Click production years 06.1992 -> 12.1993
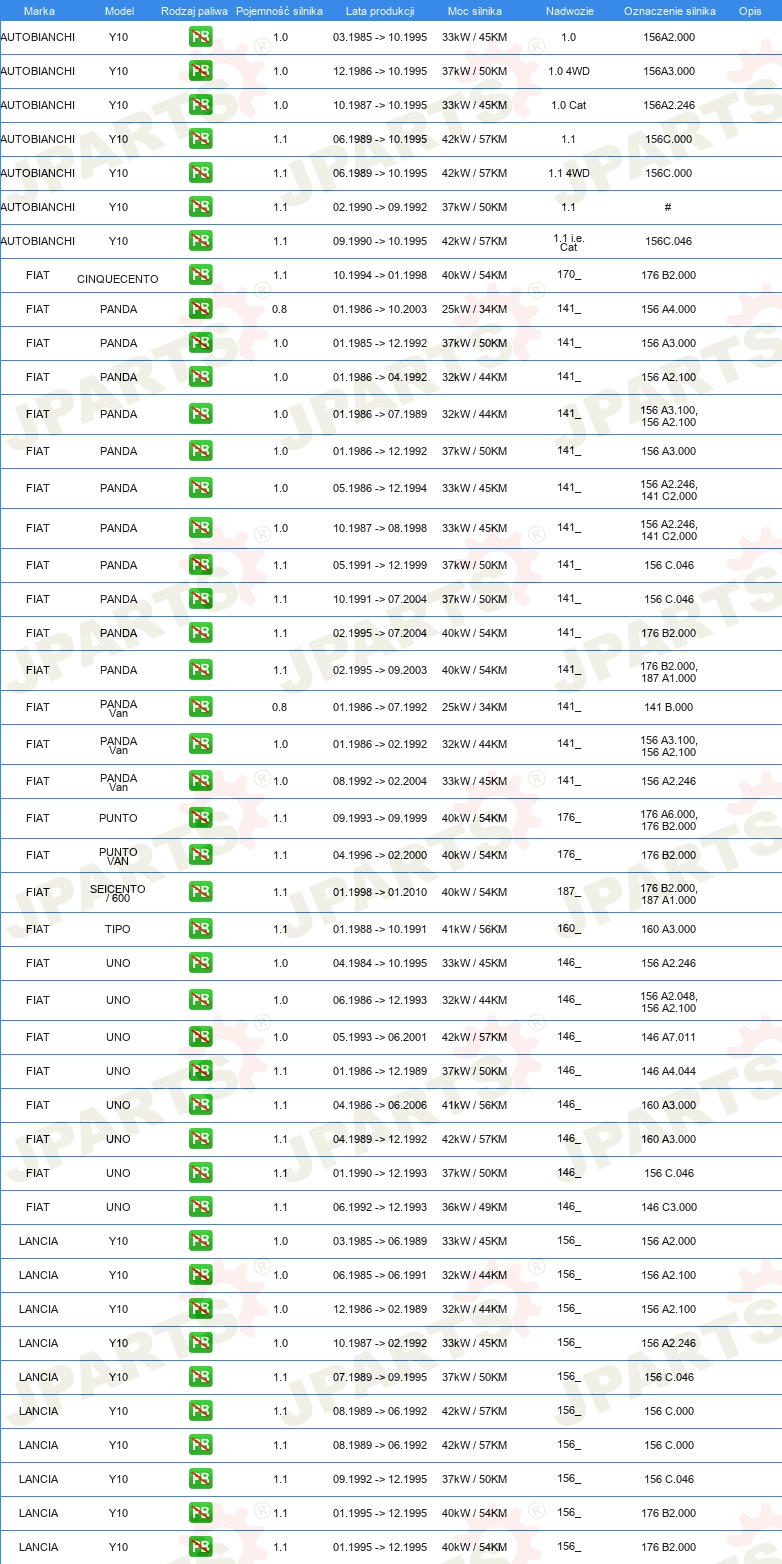This screenshot has height=1564, width=782. tap(380, 1207)
